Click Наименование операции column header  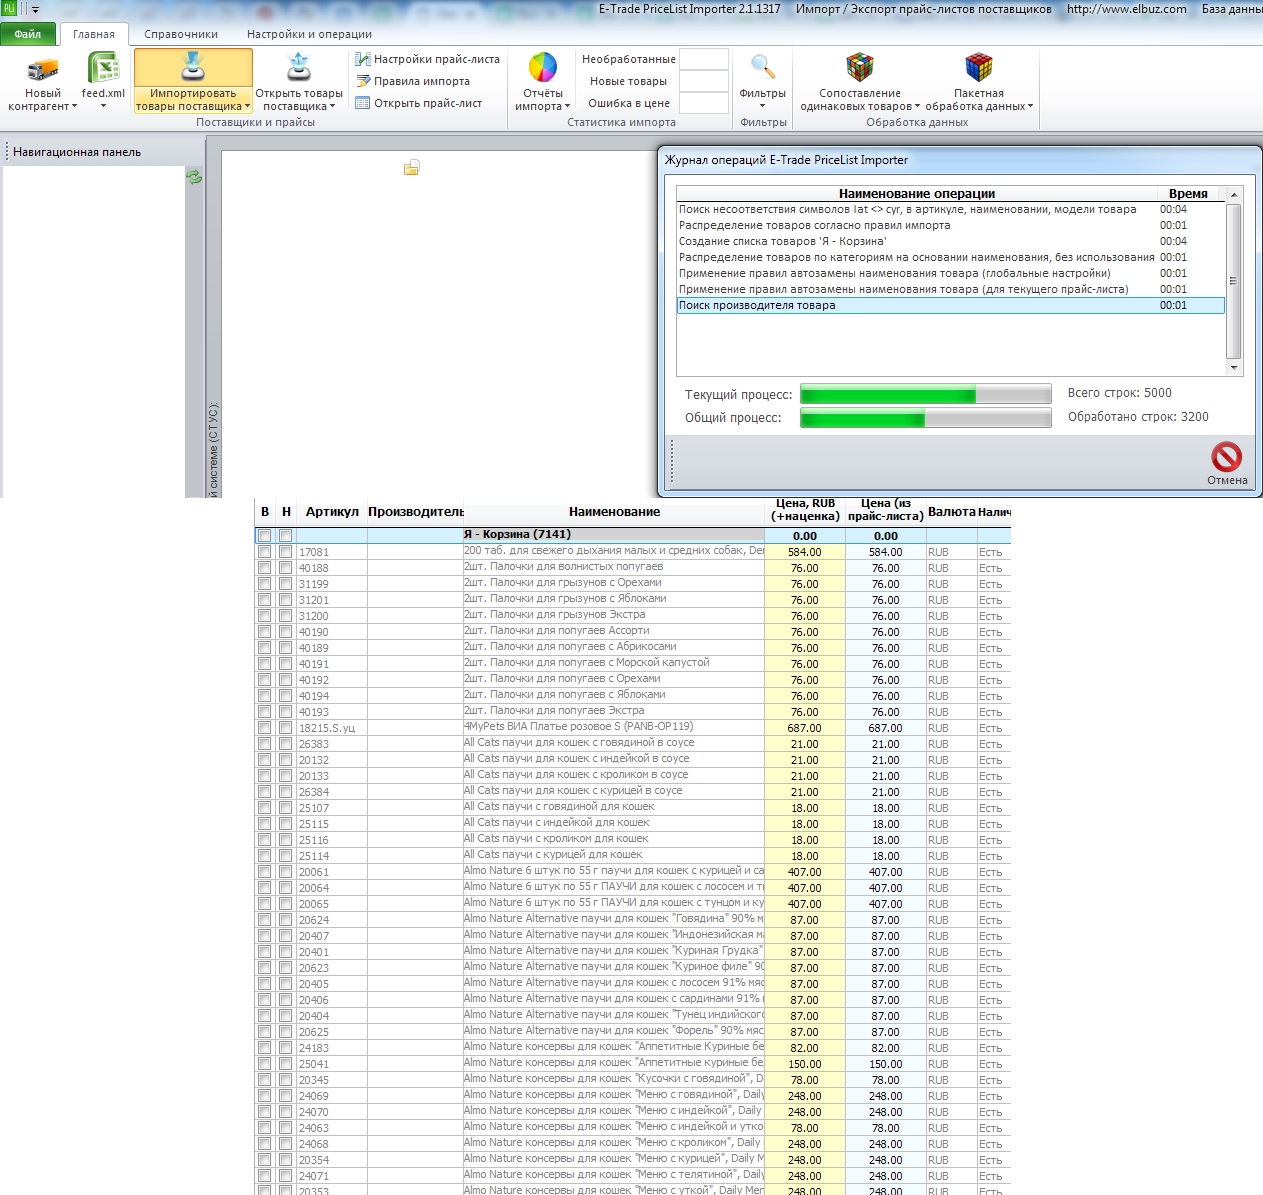[x=917, y=194]
